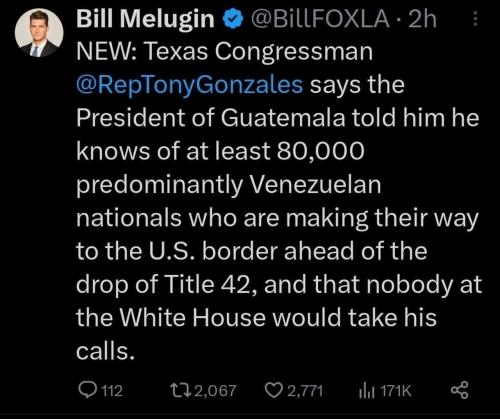
Task: Click the 171K views count
Action: pyautogui.click(x=396, y=391)
